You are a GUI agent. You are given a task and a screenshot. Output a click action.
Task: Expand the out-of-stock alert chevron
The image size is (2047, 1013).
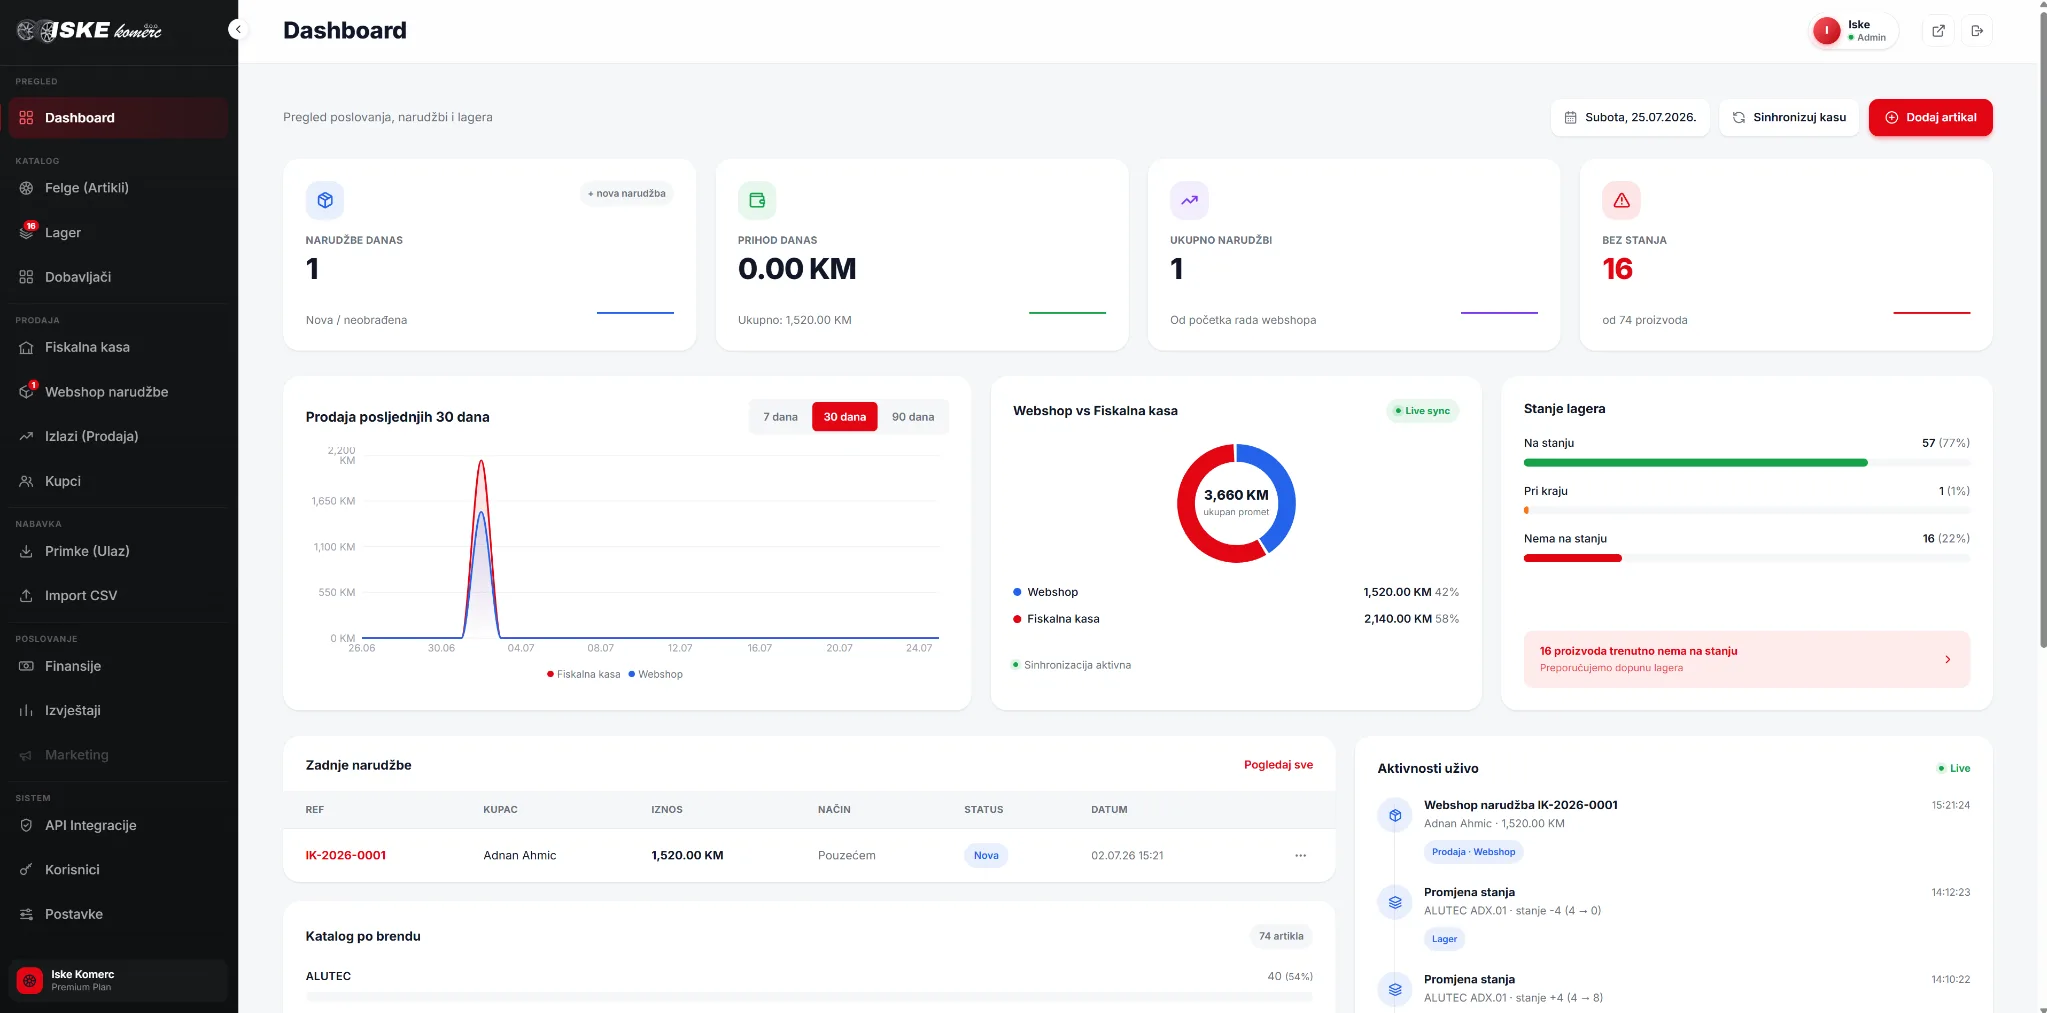pos(1947,659)
